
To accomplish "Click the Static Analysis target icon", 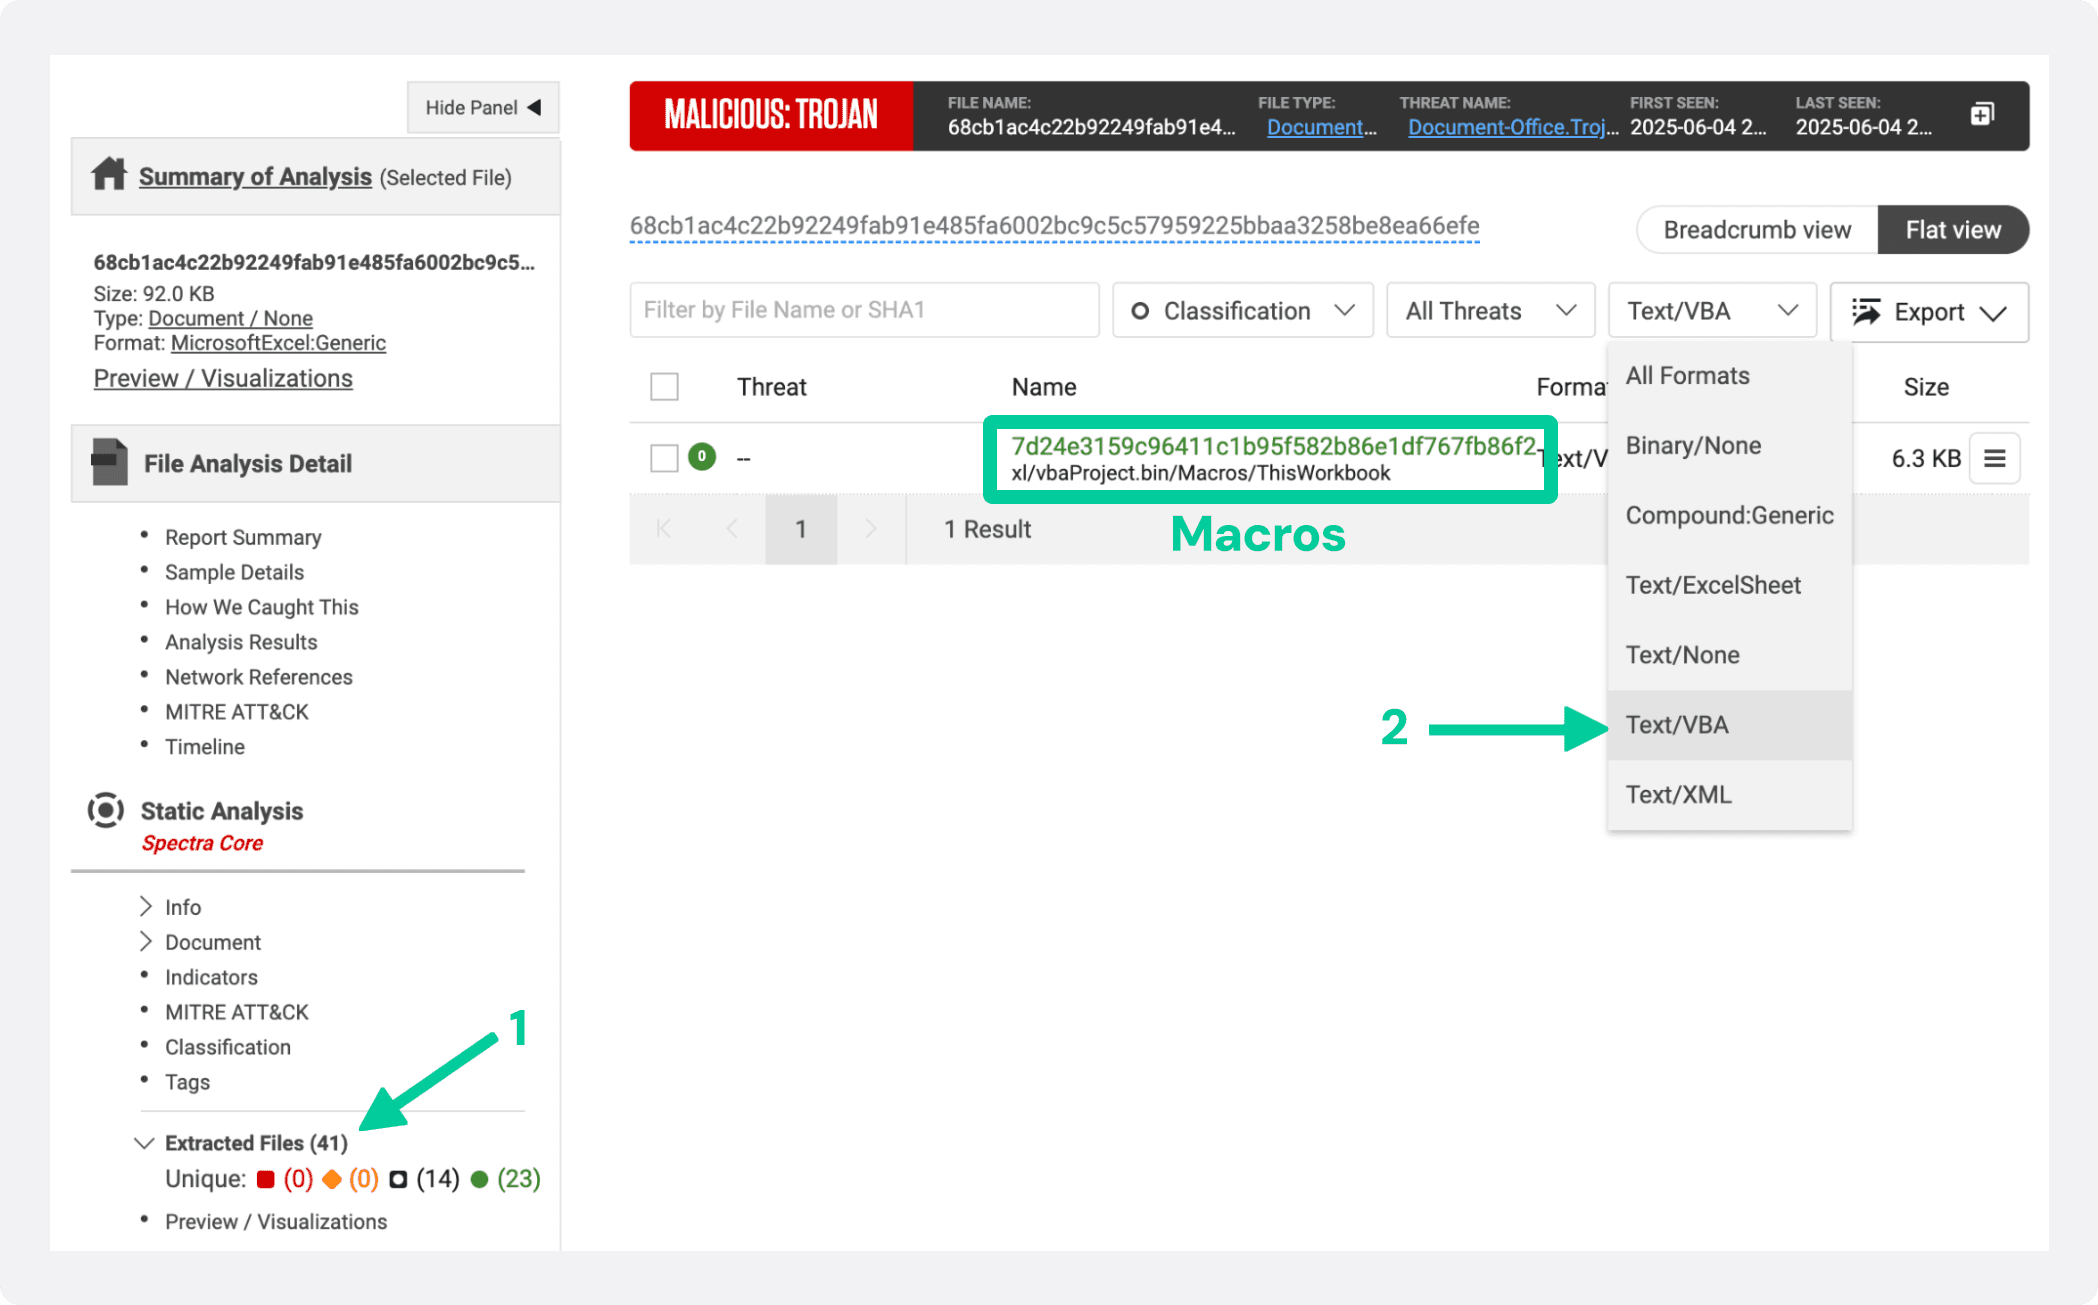I will [106, 810].
